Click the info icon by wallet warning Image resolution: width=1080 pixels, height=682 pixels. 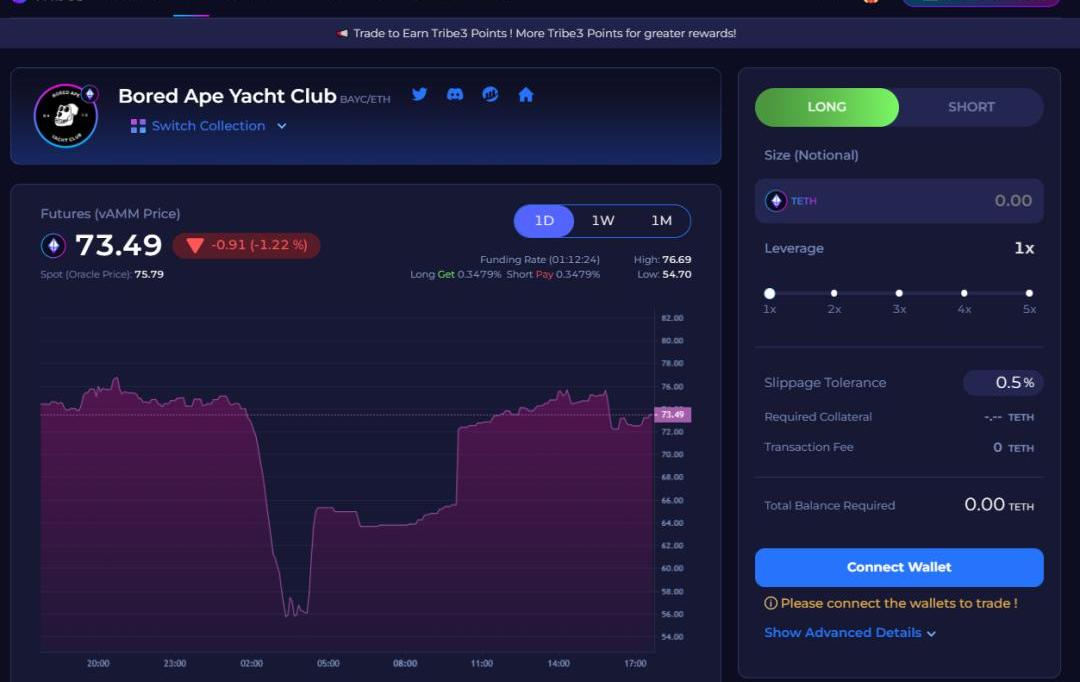click(771, 603)
